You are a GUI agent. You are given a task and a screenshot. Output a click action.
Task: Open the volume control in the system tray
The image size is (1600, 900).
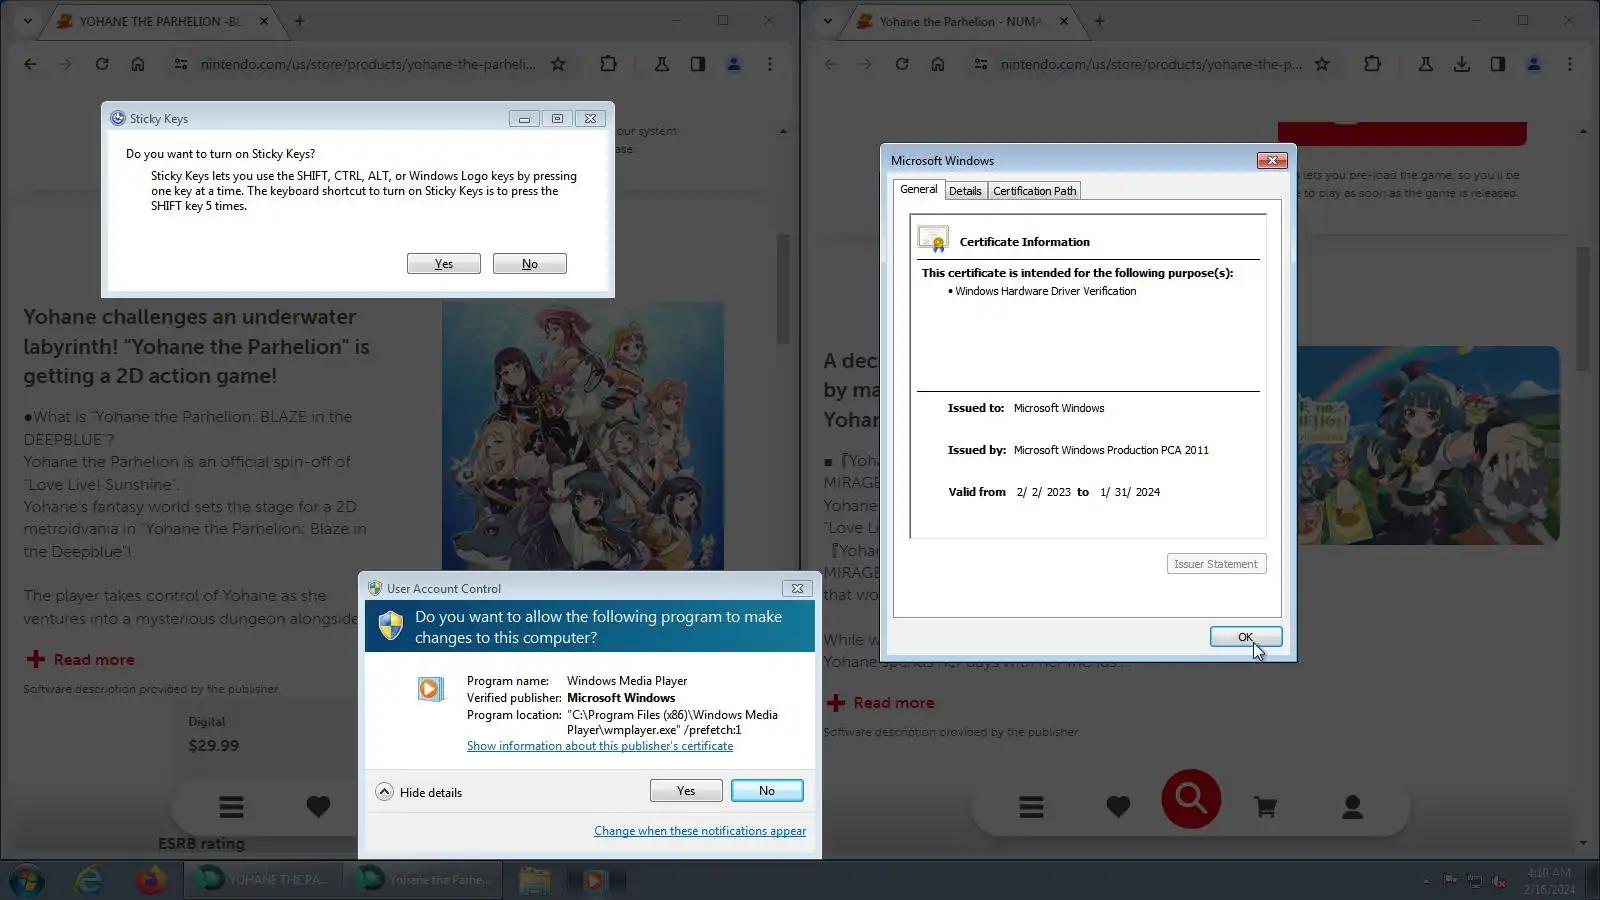click(1499, 881)
